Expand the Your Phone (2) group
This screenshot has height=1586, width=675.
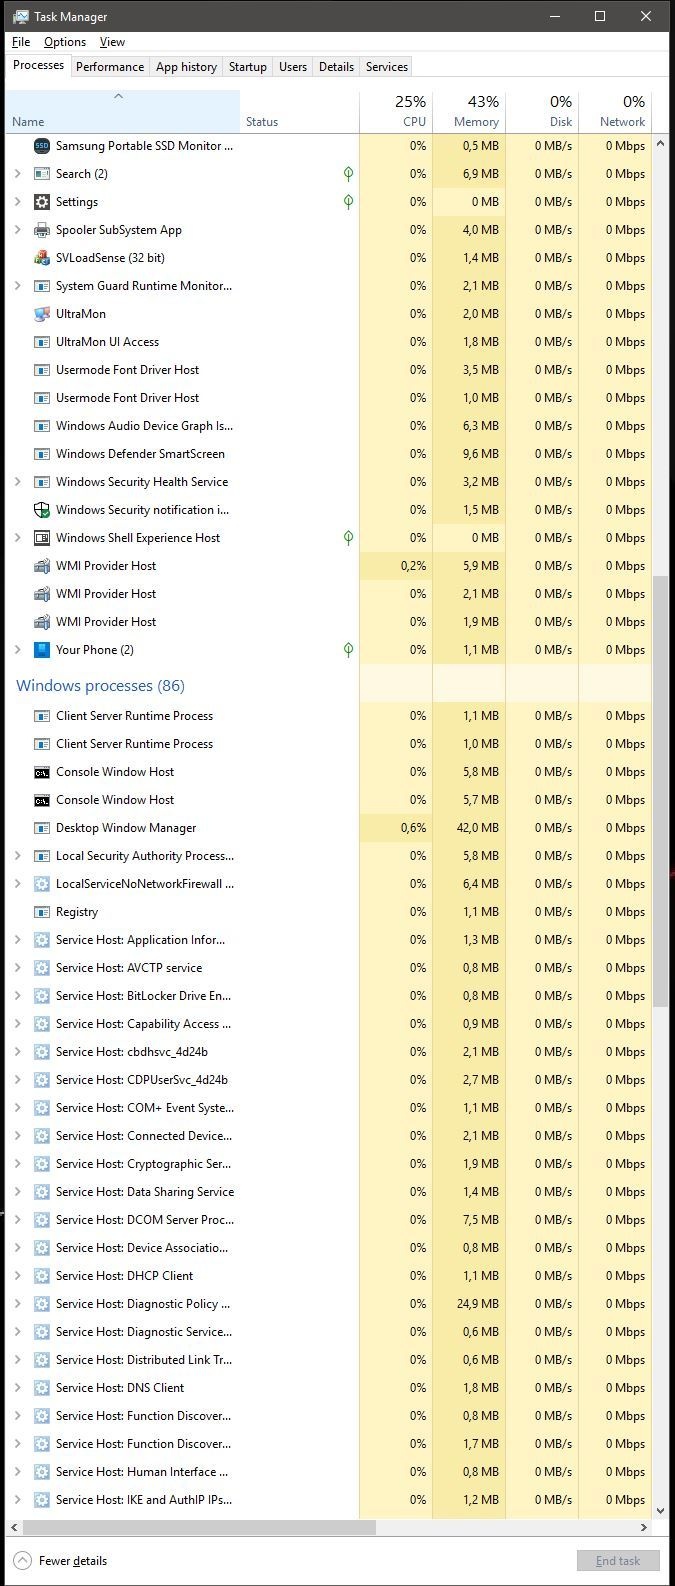pos(17,649)
